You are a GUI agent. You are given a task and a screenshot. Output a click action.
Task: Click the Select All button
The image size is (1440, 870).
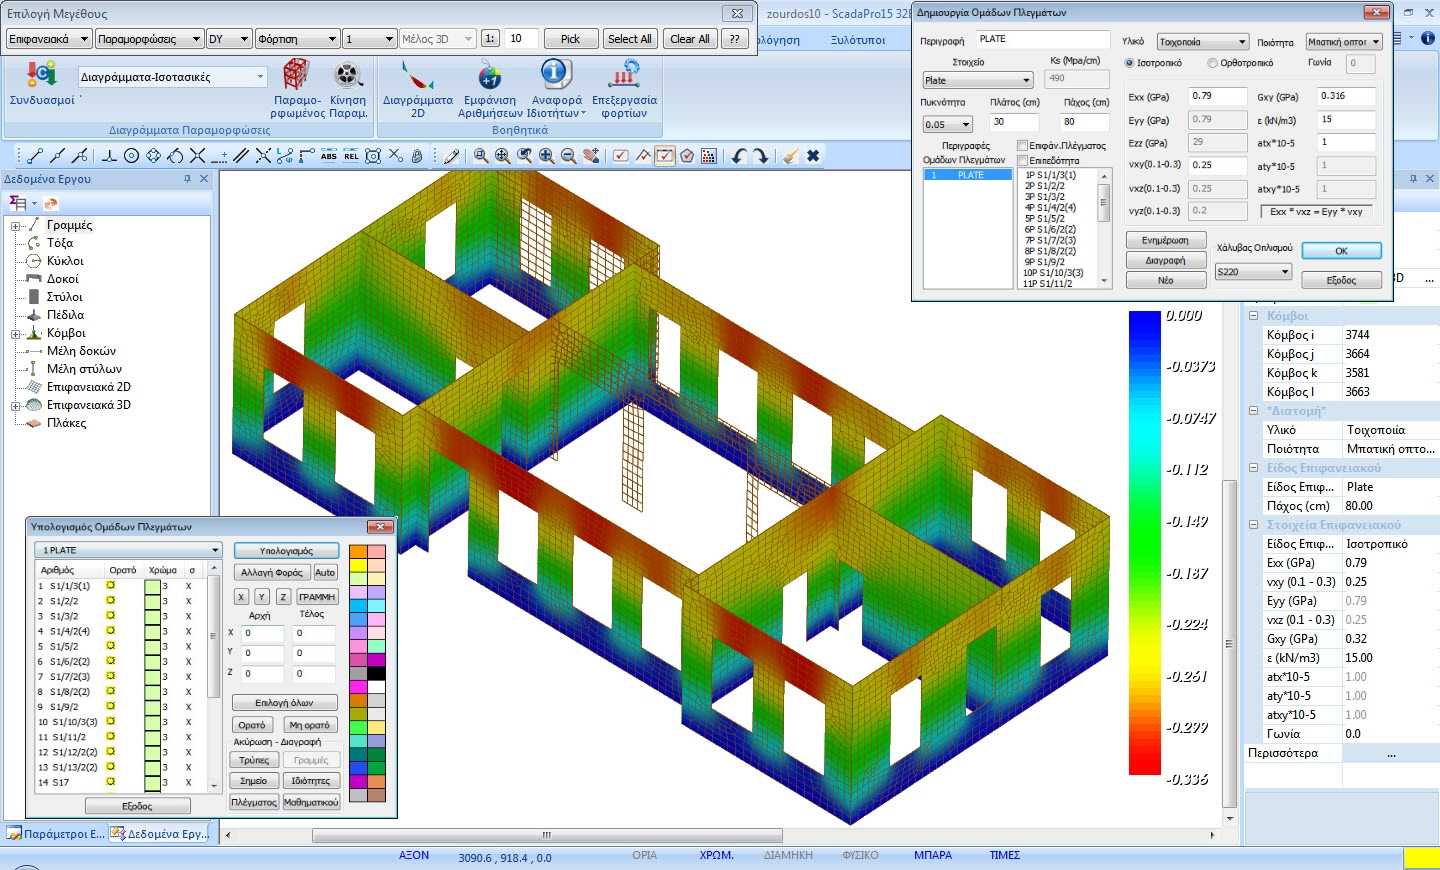pyautogui.click(x=630, y=39)
